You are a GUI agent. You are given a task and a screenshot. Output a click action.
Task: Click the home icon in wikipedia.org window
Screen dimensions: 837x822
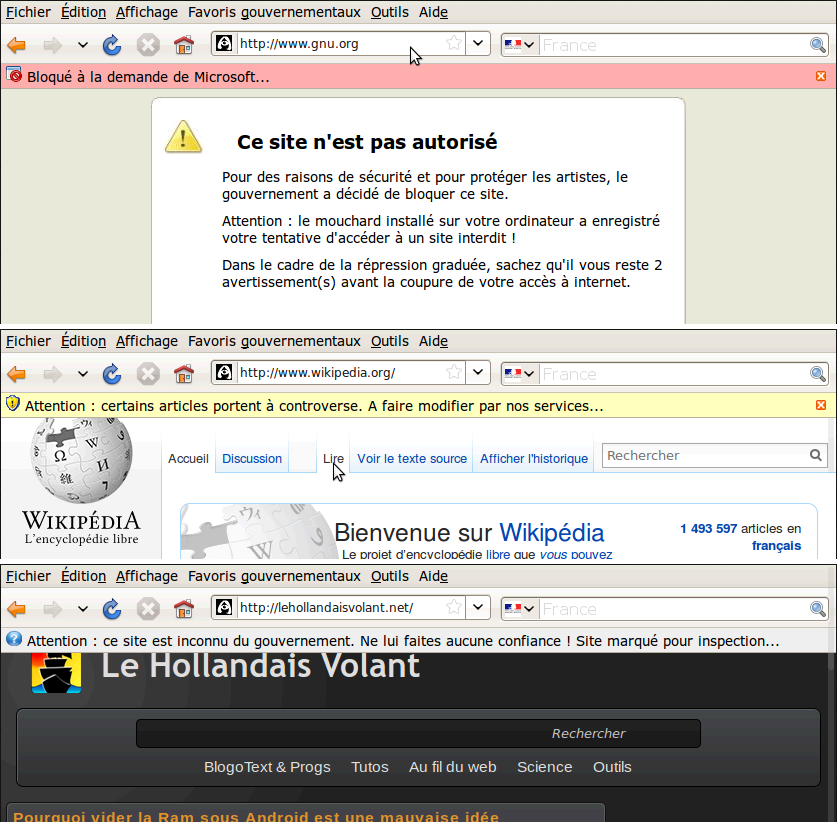184,374
